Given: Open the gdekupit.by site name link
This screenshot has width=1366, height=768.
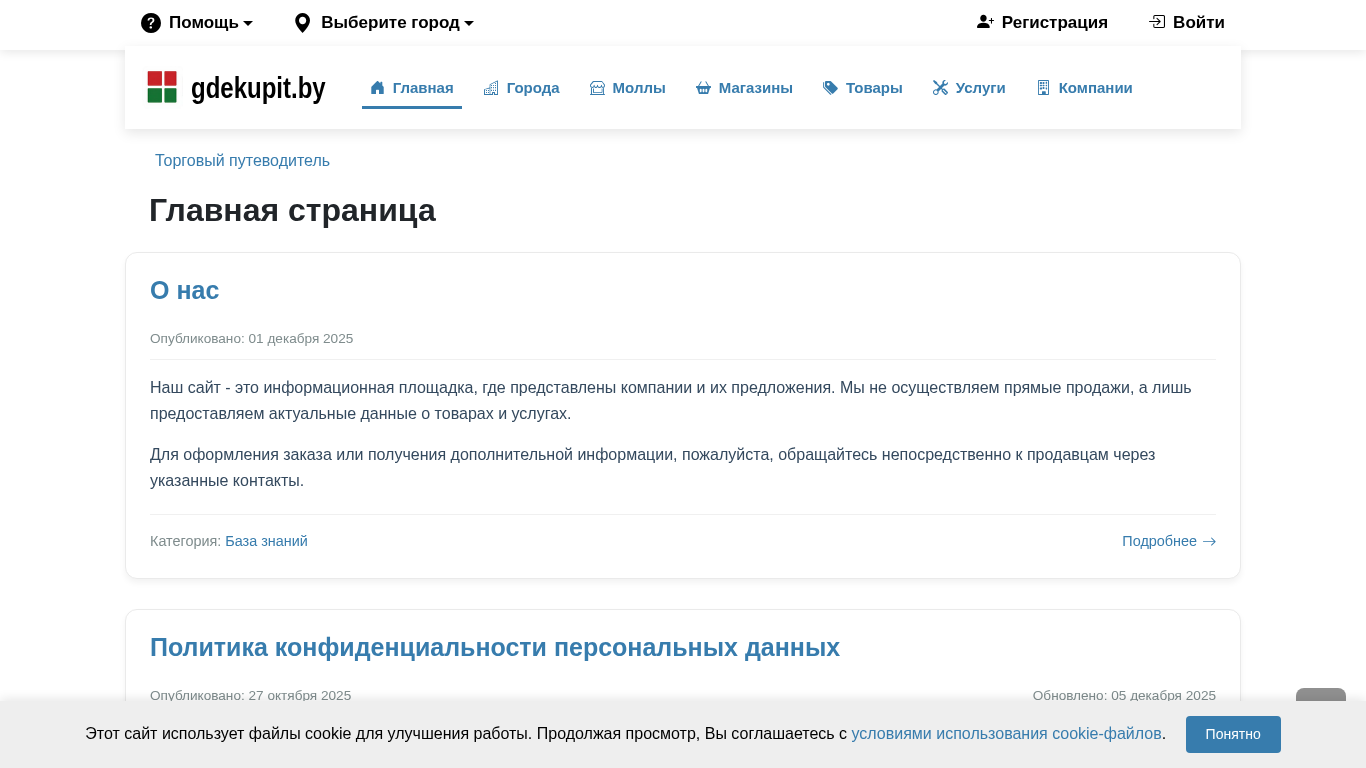Looking at the screenshot, I should click(x=258, y=88).
